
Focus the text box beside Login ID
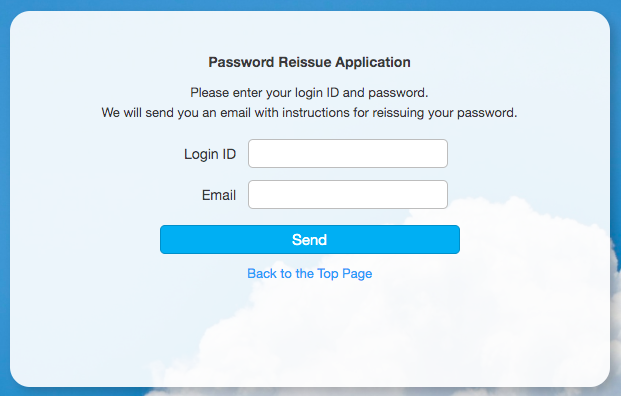tap(348, 153)
